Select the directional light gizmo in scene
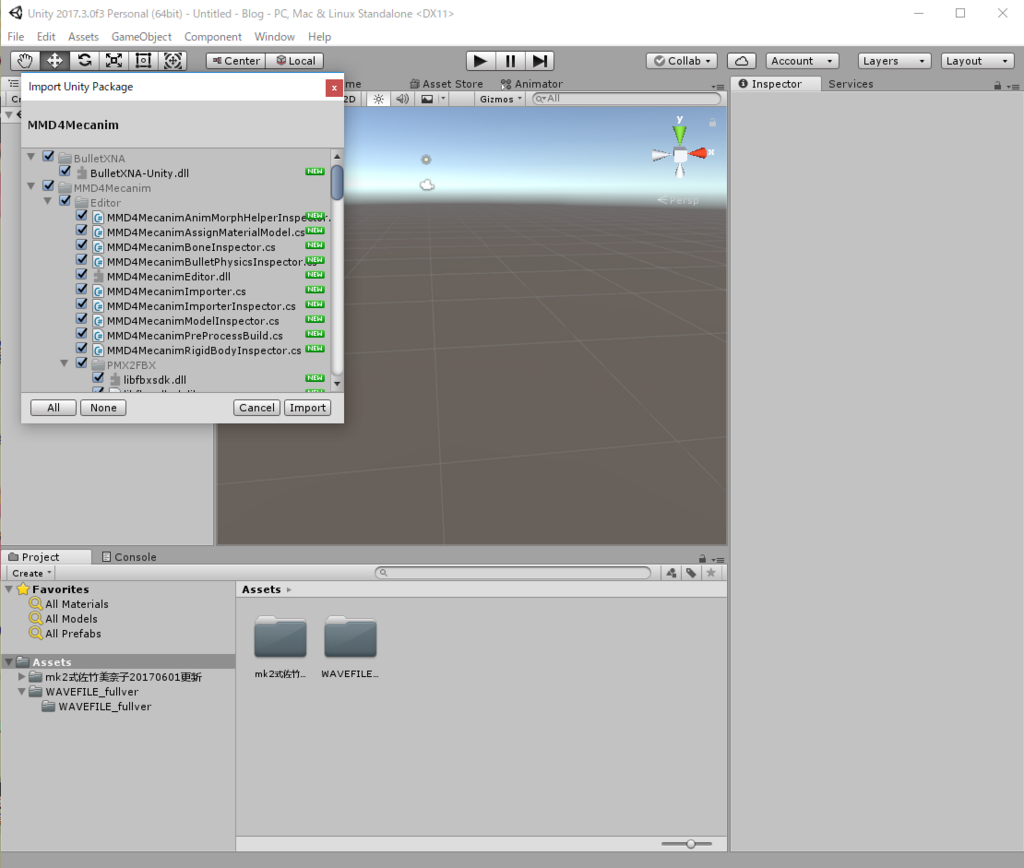 pos(426,159)
